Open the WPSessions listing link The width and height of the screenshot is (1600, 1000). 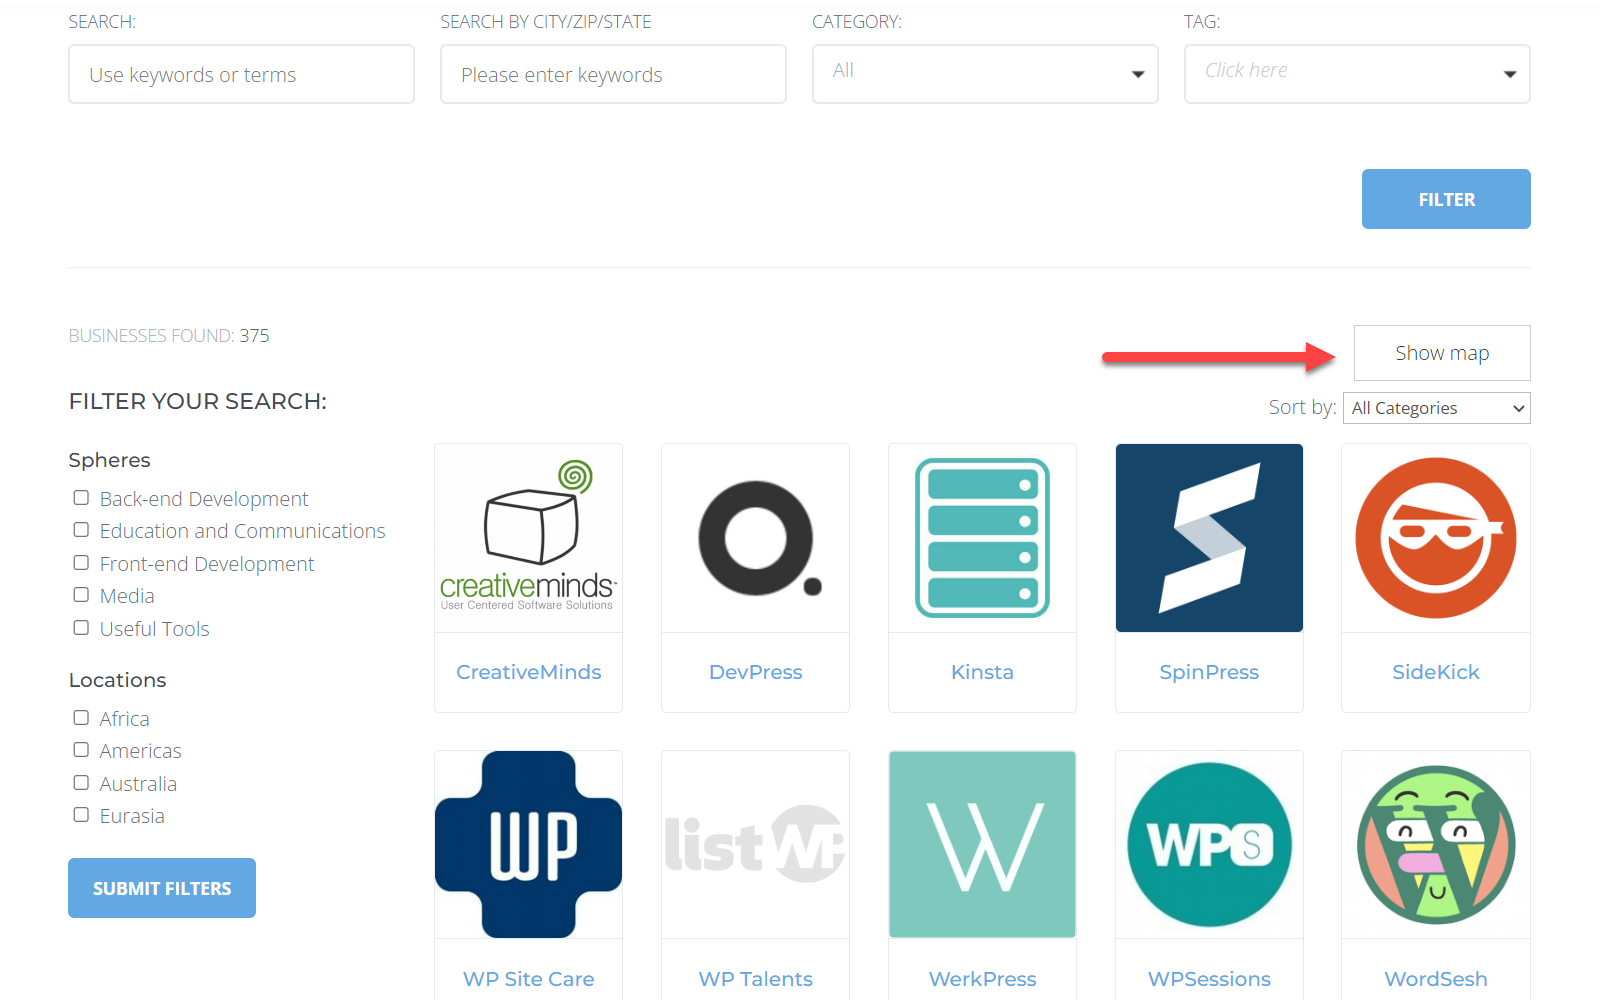(x=1209, y=979)
